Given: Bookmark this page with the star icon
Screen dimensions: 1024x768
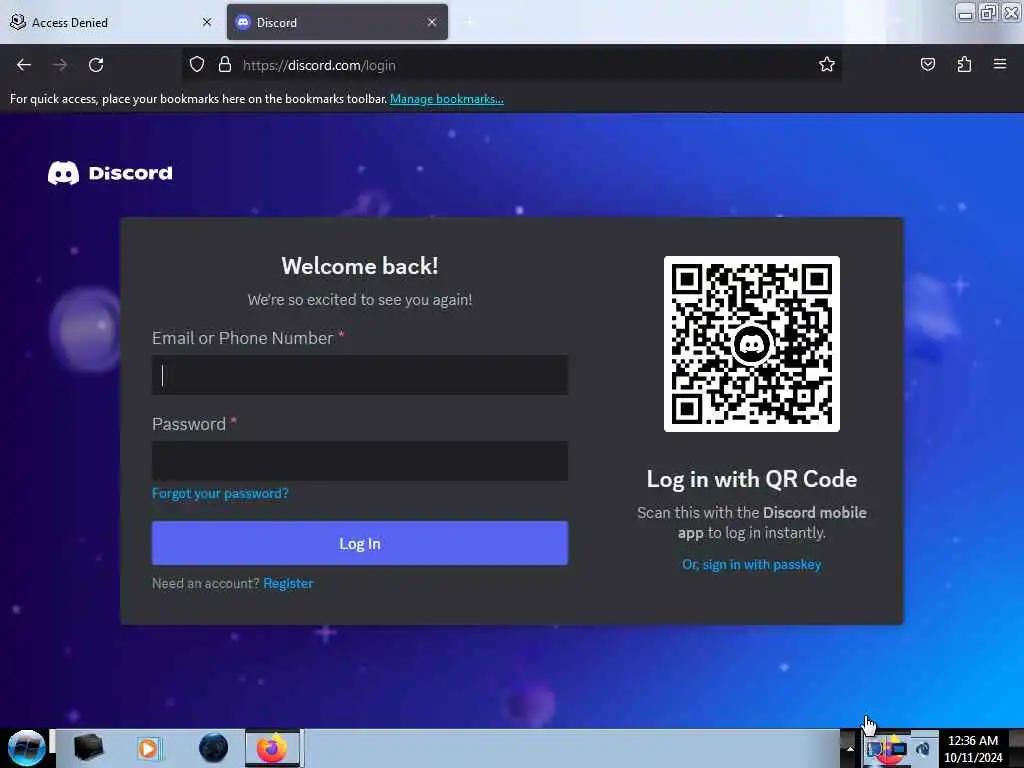Looking at the screenshot, I should 827,64.
